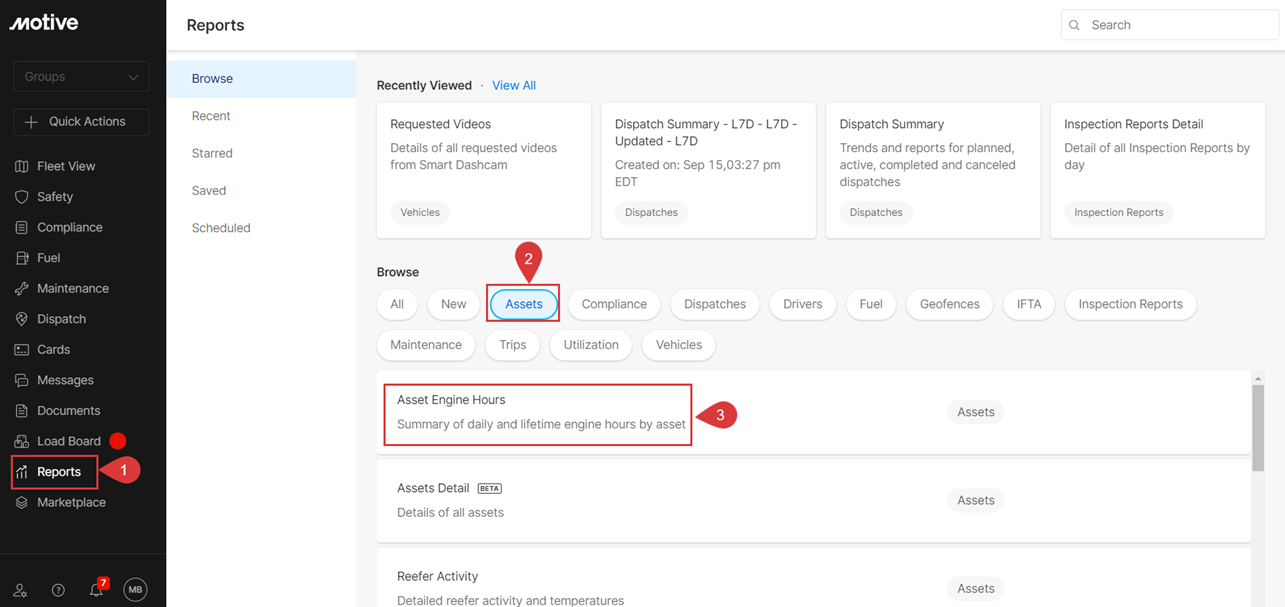The height and width of the screenshot is (607, 1285).
Task: Open the Fleet View map icon
Action: tap(22, 166)
